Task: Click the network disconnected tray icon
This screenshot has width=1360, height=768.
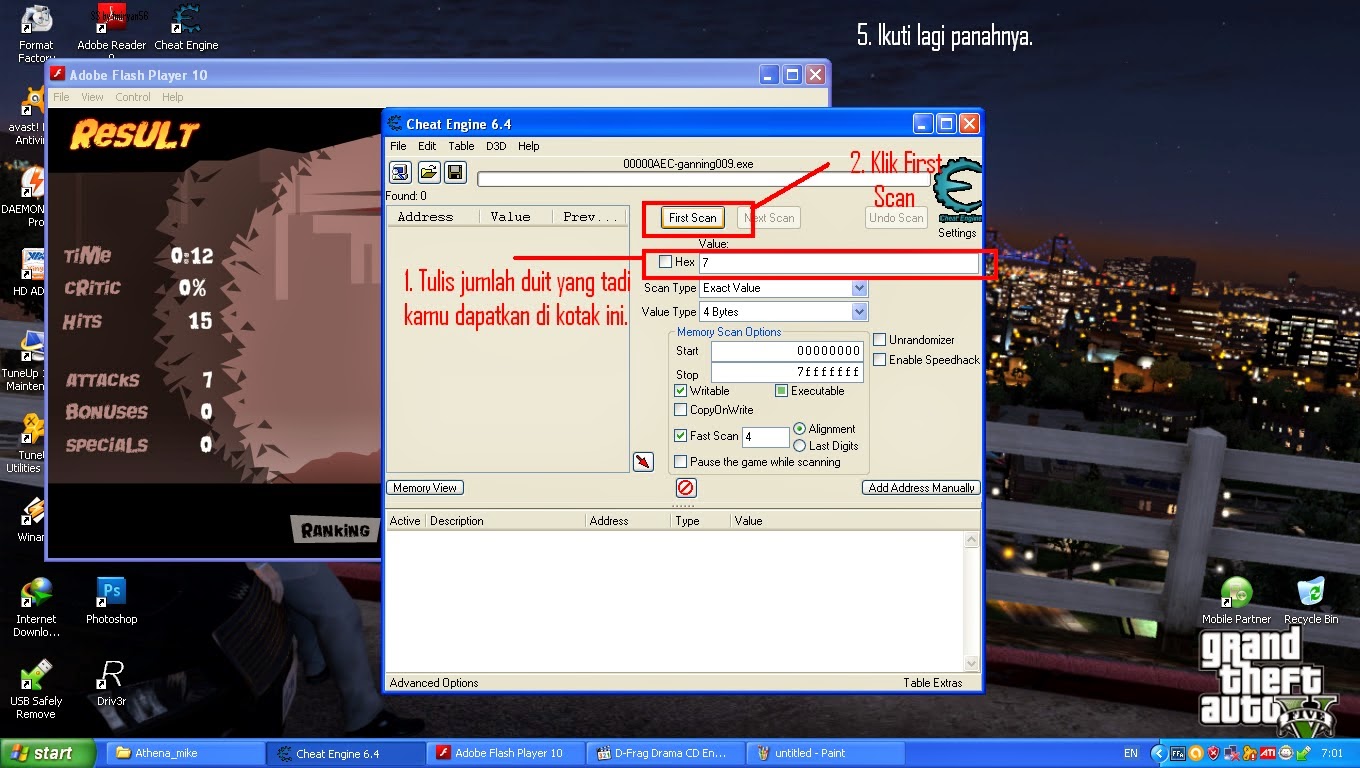Action: [x=1231, y=753]
